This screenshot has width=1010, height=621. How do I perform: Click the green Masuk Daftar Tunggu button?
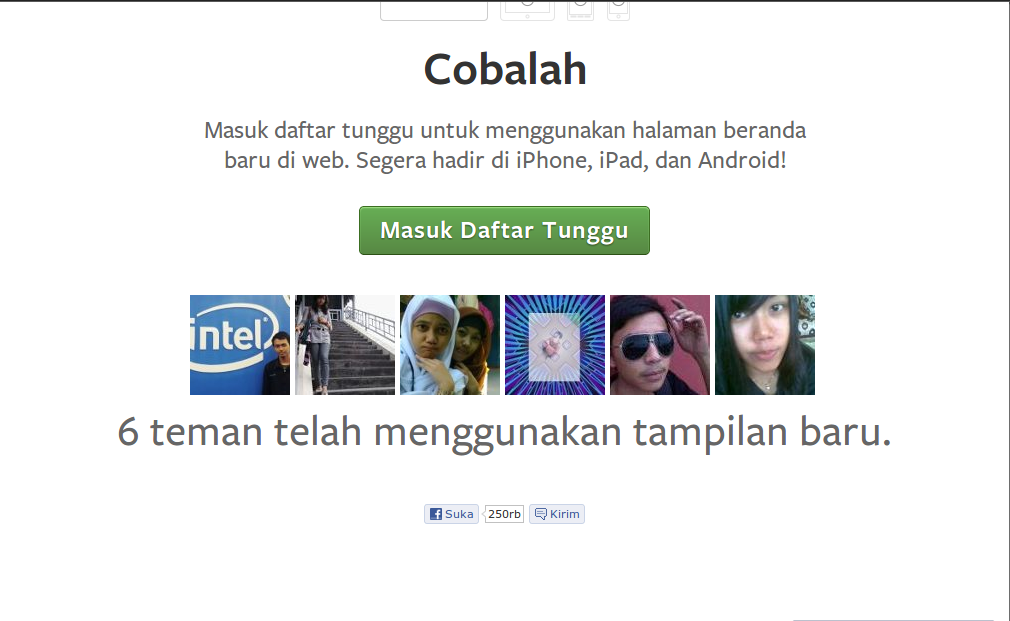(504, 230)
